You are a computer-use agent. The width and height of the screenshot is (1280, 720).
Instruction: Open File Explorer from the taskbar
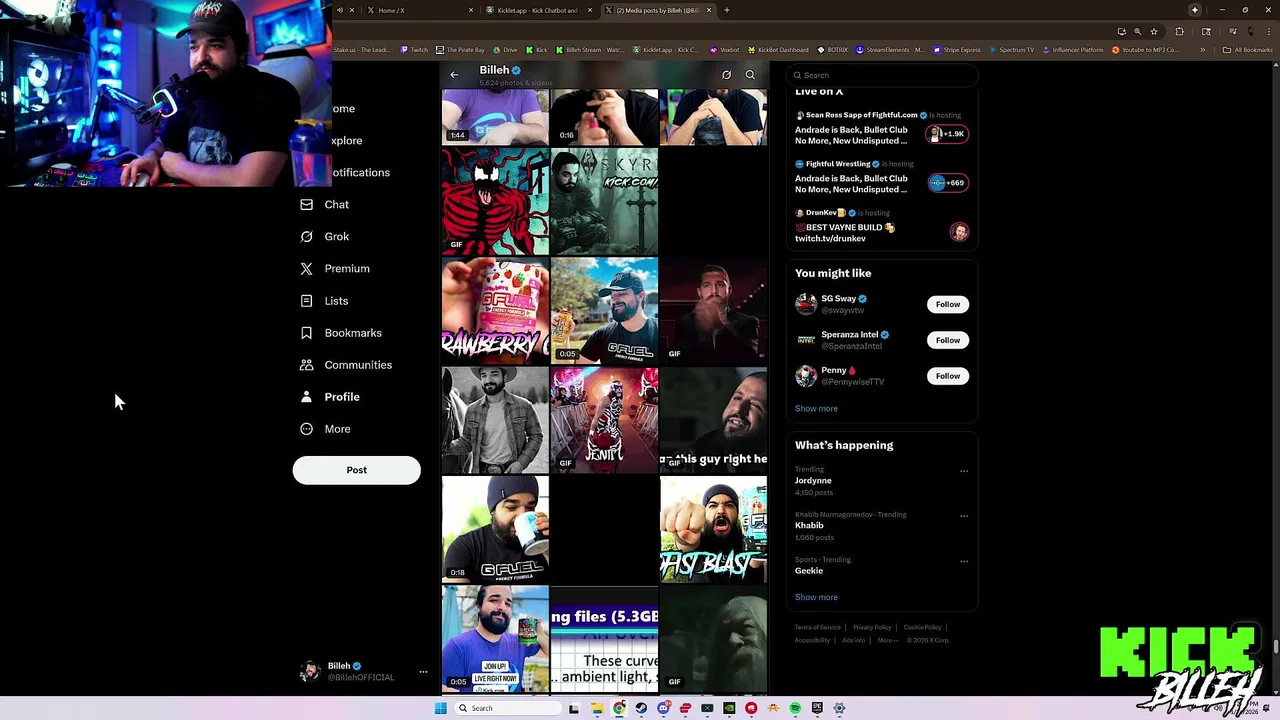pyautogui.click(x=597, y=708)
